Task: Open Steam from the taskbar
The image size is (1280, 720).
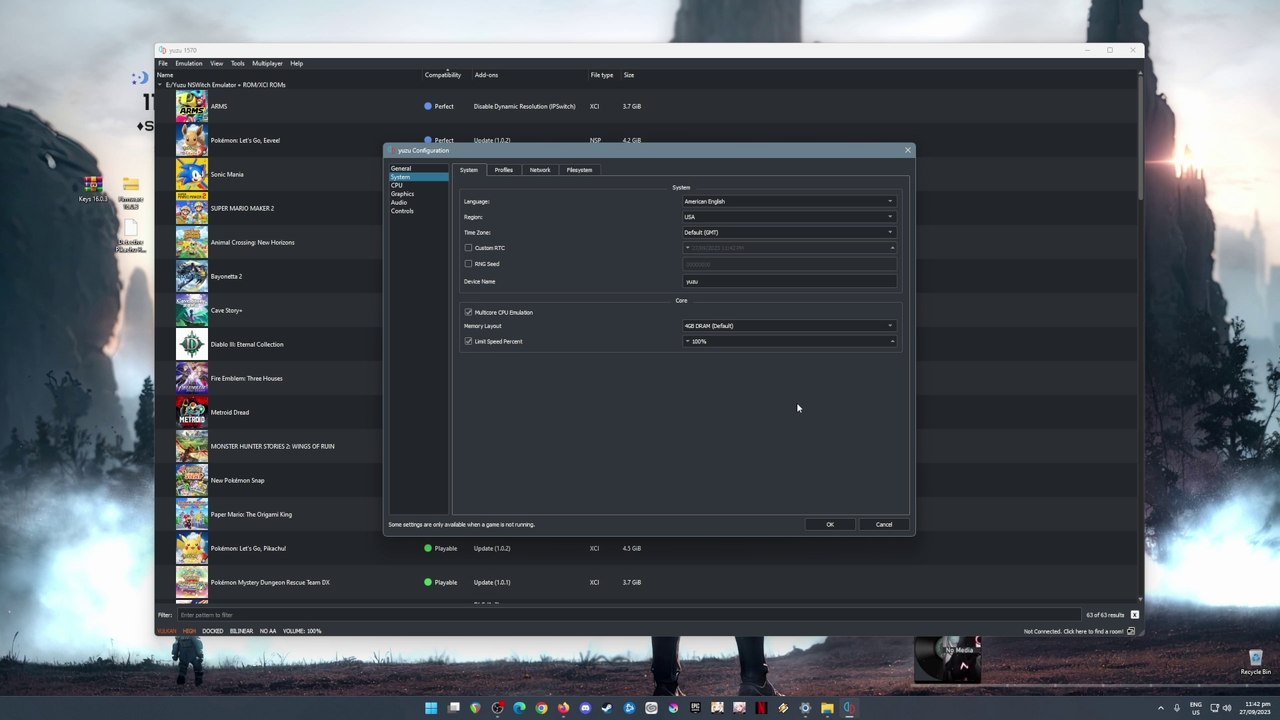Action: tap(607, 708)
